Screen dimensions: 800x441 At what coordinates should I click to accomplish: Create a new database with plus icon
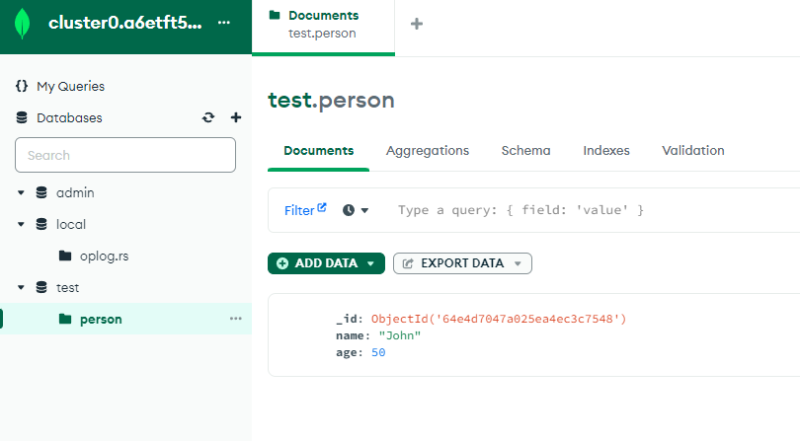pos(236,118)
